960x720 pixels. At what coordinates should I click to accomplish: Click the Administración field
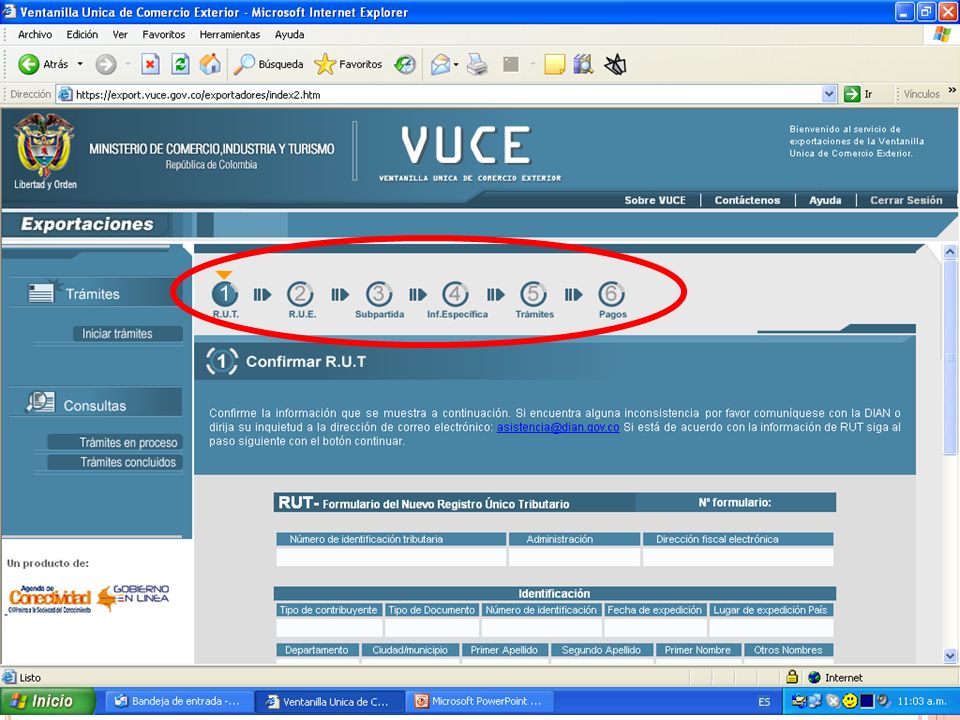pos(574,557)
